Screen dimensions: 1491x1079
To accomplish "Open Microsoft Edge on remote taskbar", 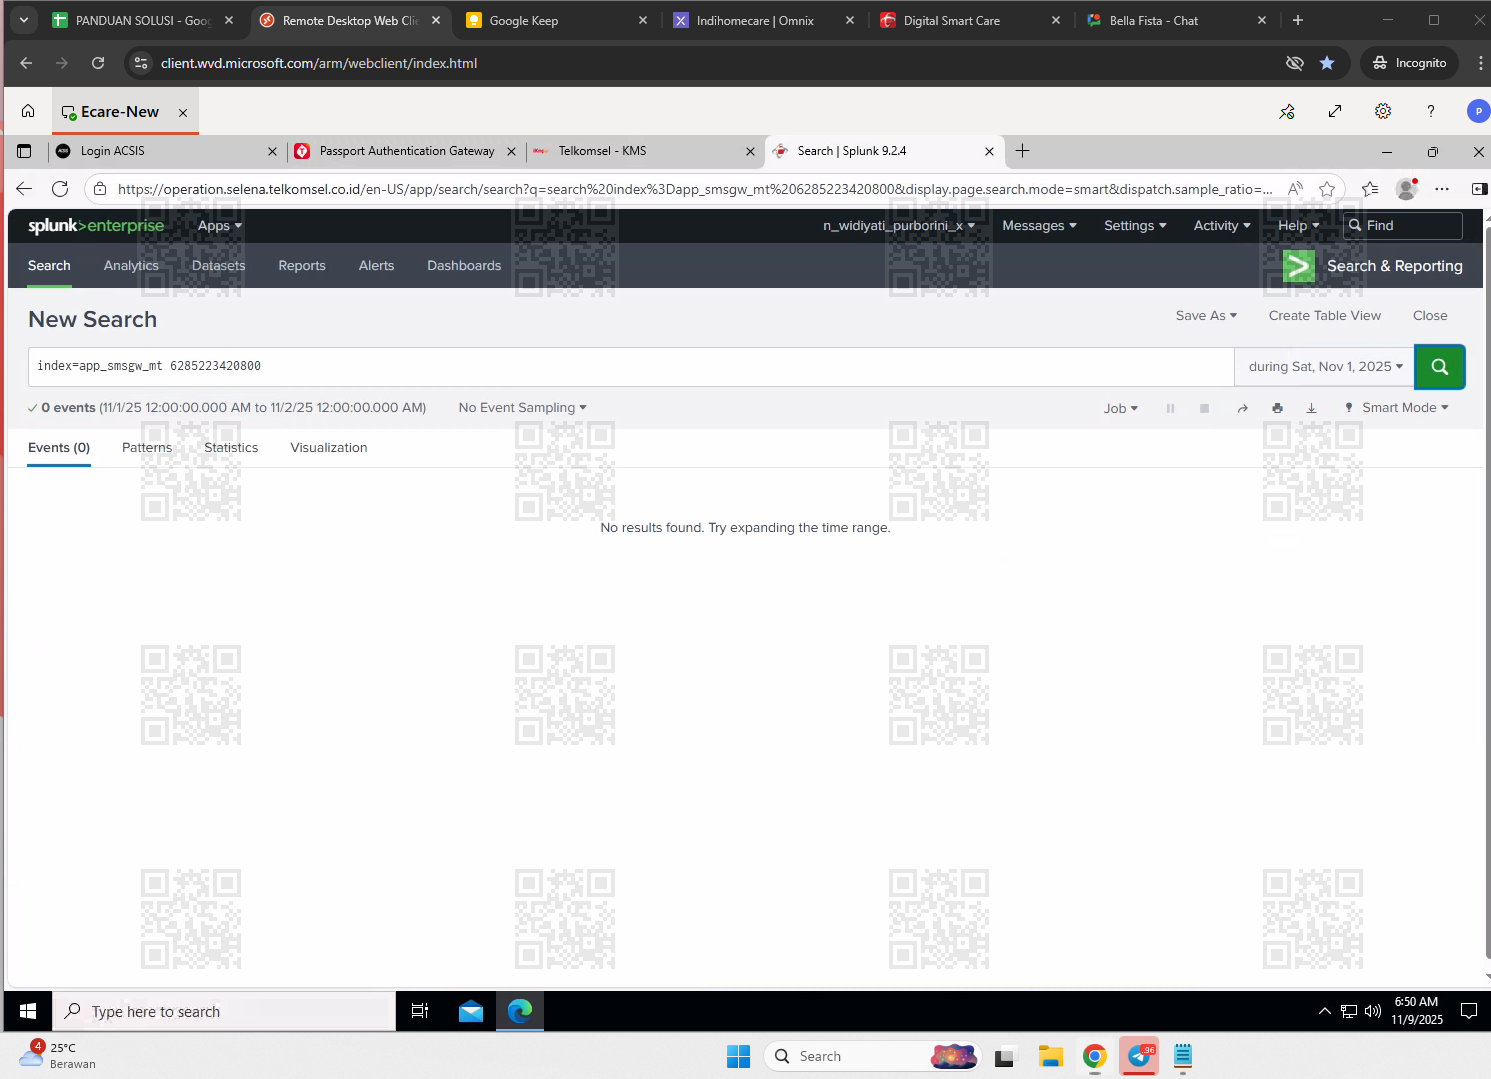I will (520, 1011).
